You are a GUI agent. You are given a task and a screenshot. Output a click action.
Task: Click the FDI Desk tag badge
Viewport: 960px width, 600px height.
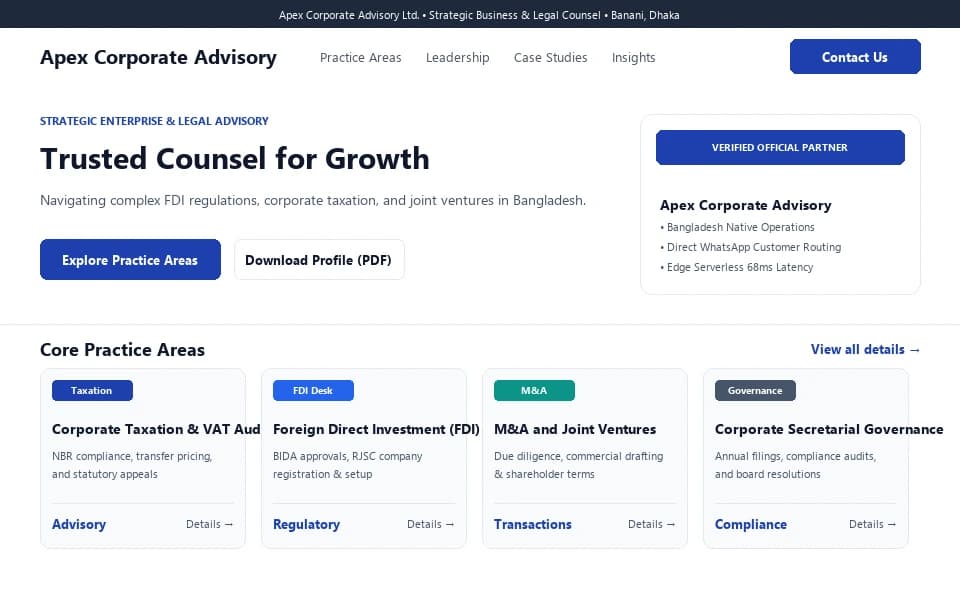click(x=313, y=391)
